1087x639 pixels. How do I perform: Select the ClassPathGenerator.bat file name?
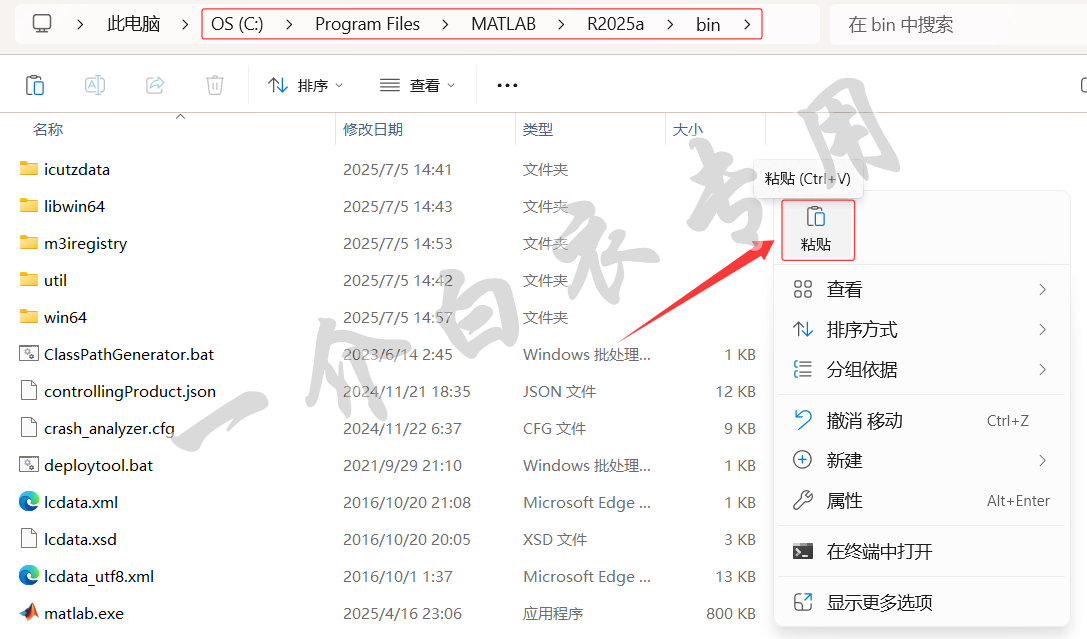(x=129, y=354)
